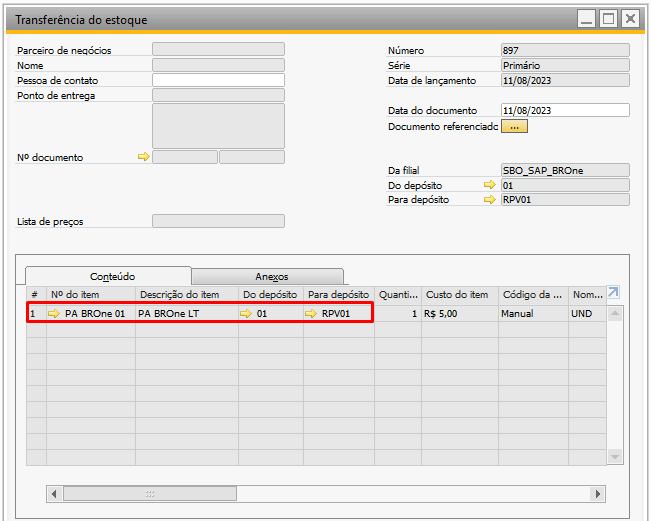Click link arrow for item PA BROne 01
The image size is (651, 521).
coord(54,313)
